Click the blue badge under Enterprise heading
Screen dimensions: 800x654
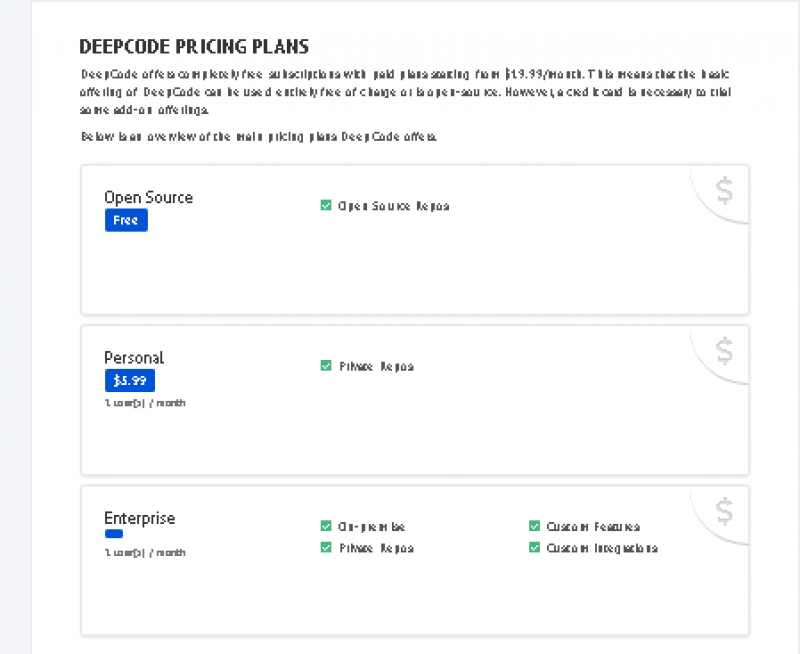point(113,534)
